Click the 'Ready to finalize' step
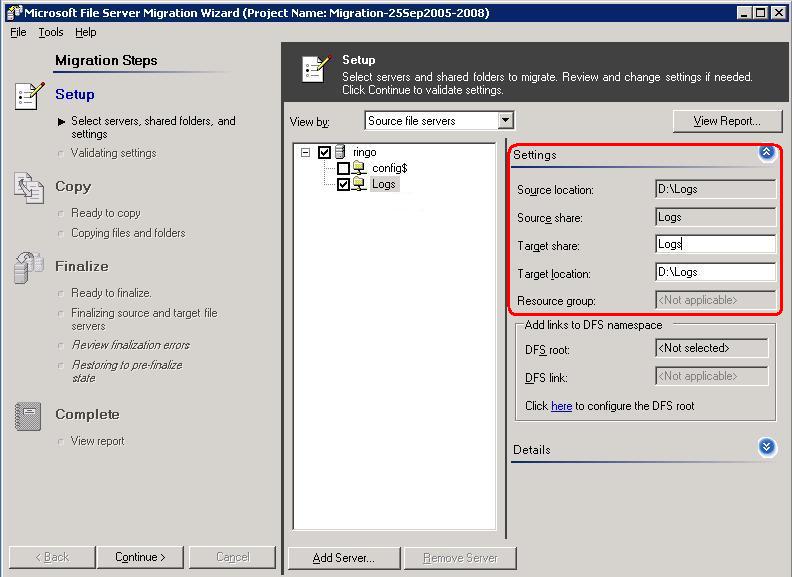 tap(111, 293)
